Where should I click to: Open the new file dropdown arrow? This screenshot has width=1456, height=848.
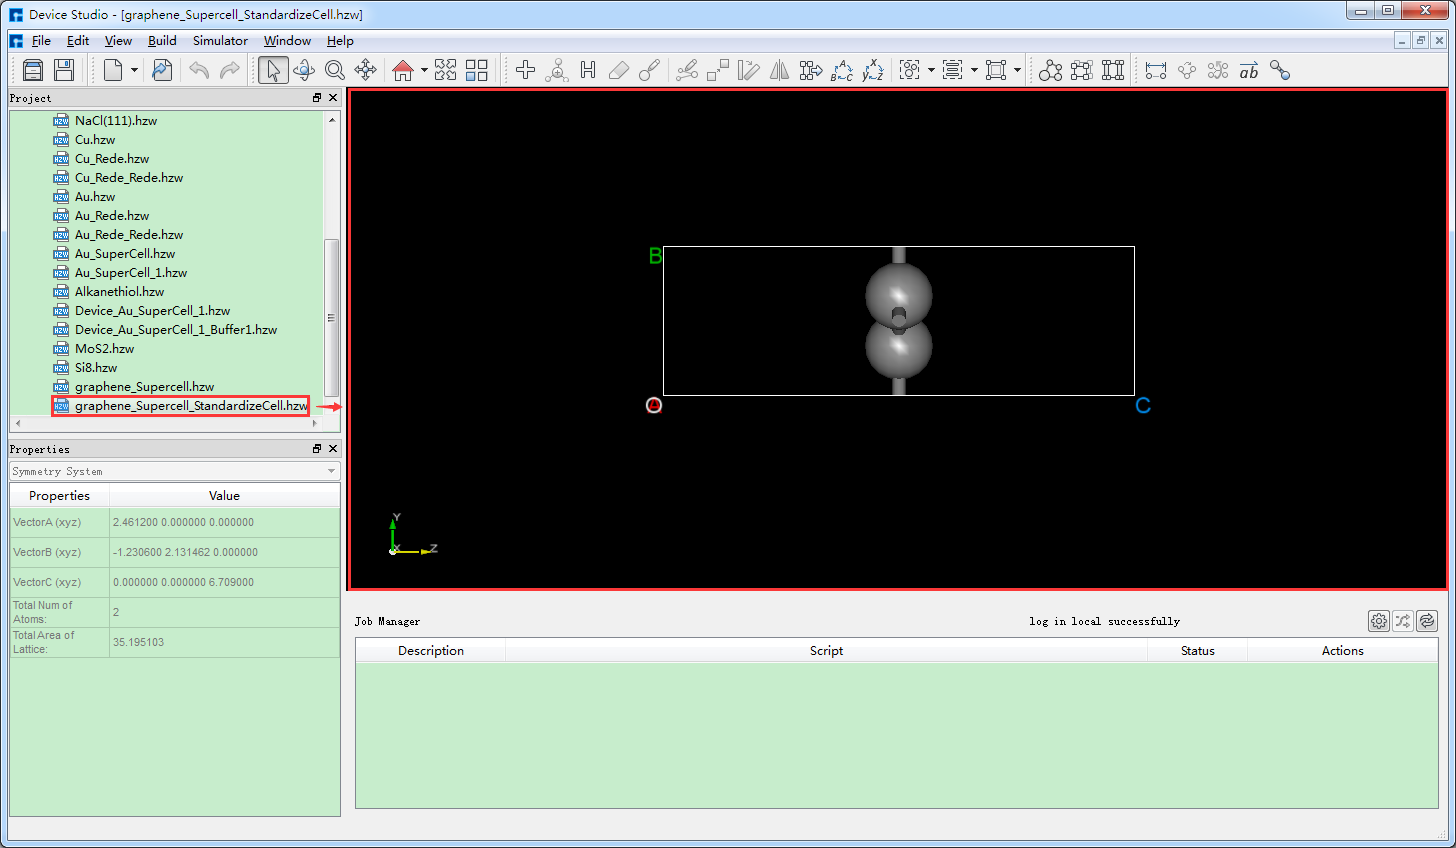coord(134,70)
